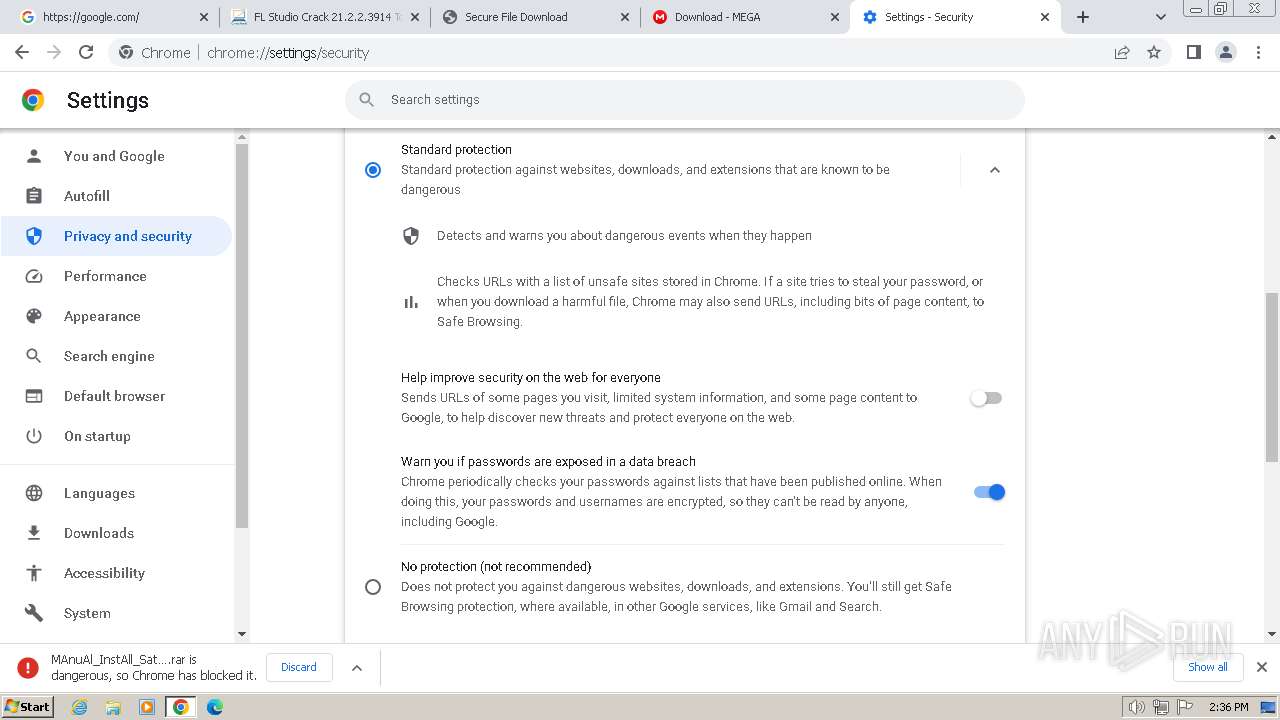This screenshot has height=720, width=1280.
Task: Click the settings page vertical scrollbar
Action: (x=1272, y=378)
